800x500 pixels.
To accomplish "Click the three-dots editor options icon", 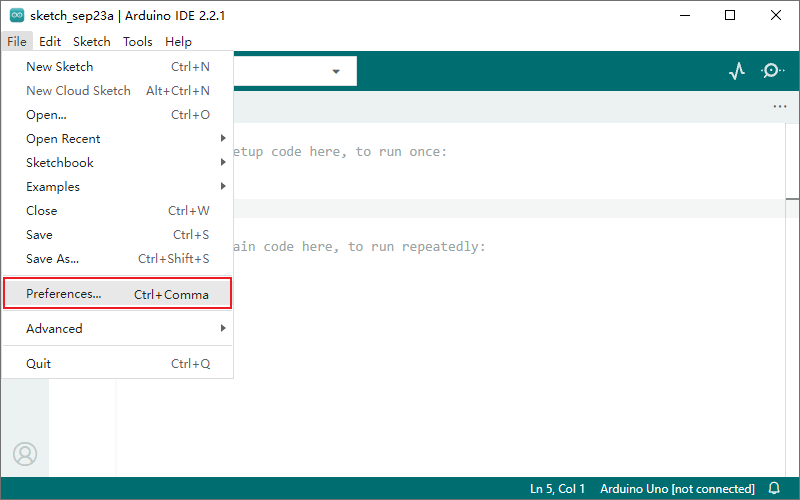I will pyautogui.click(x=780, y=107).
